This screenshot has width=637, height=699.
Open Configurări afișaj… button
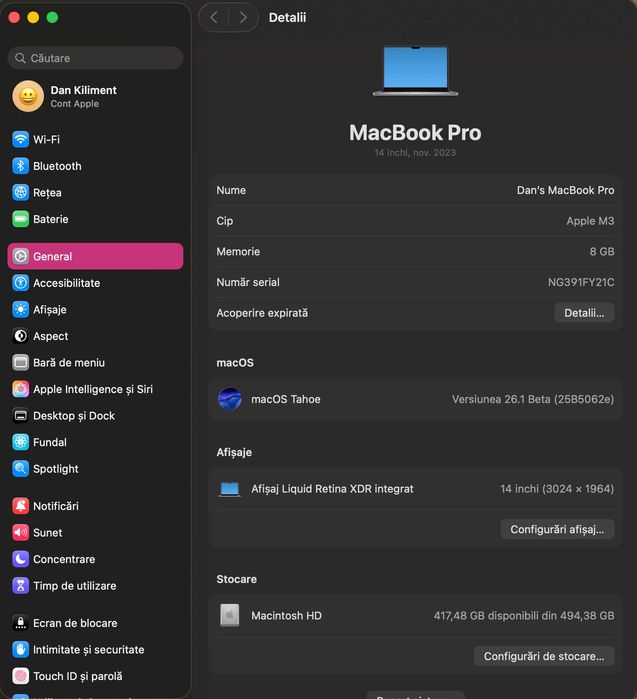[557, 529]
